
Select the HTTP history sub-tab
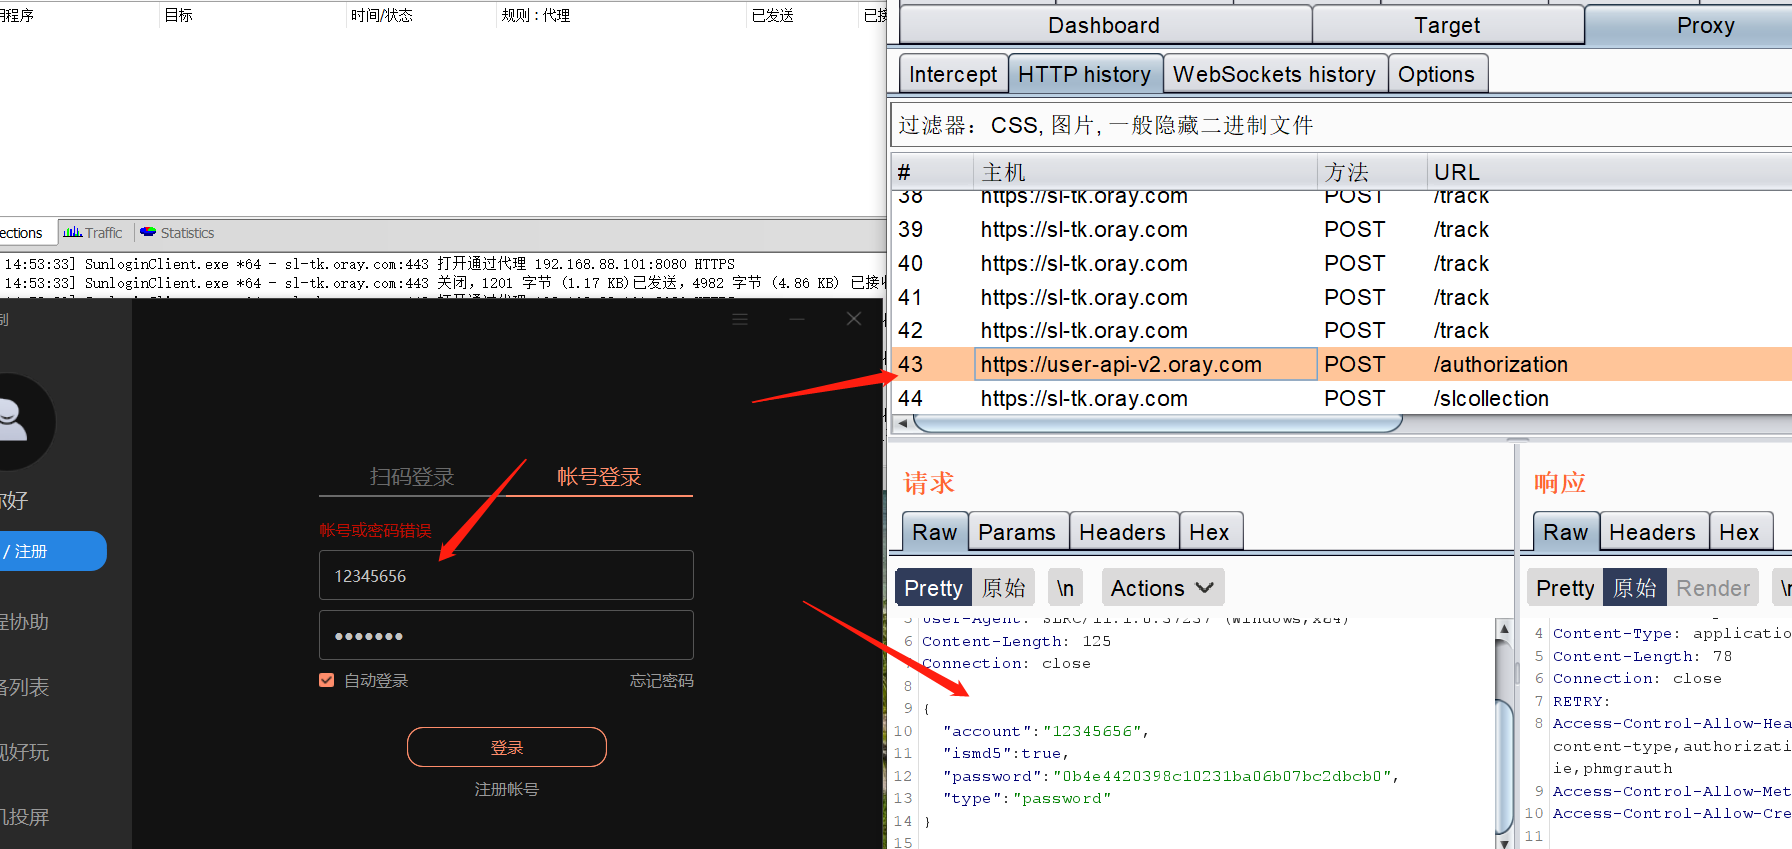tap(1084, 74)
